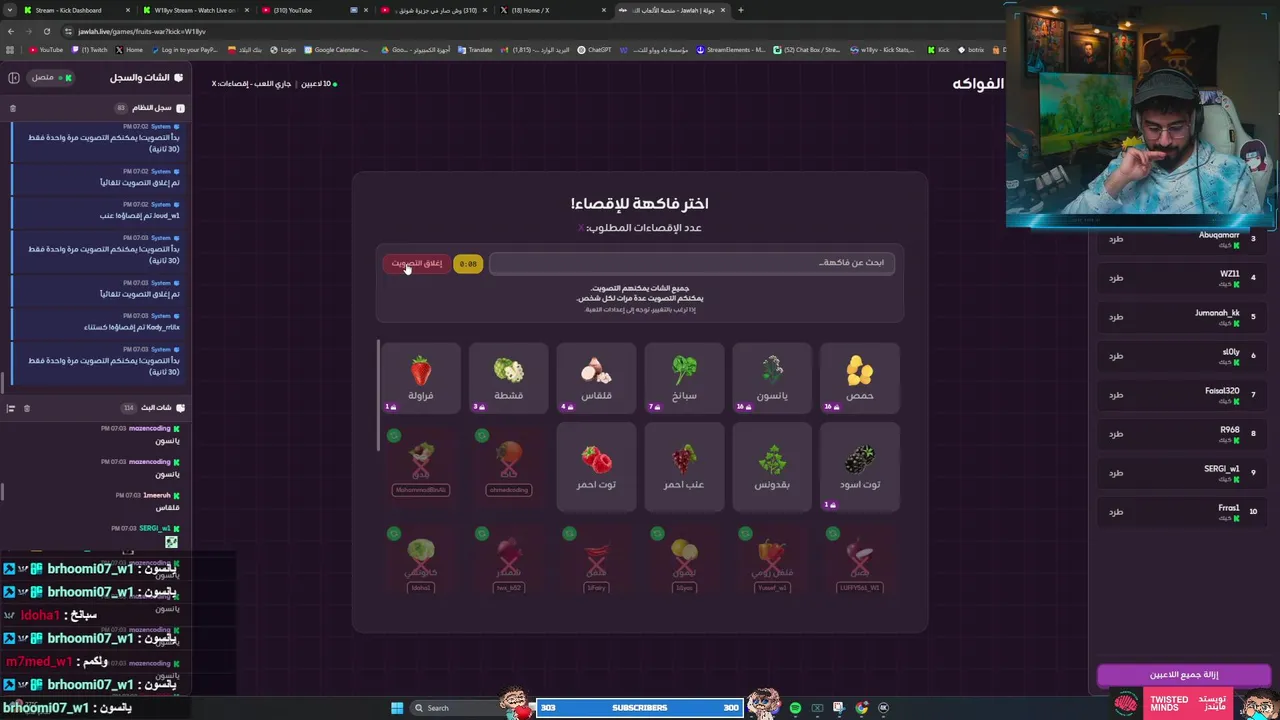Click the close voting (إغلاق التصويت) button
Image resolution: width=1280 pixels, height=720 pixels.
(416, 263)
